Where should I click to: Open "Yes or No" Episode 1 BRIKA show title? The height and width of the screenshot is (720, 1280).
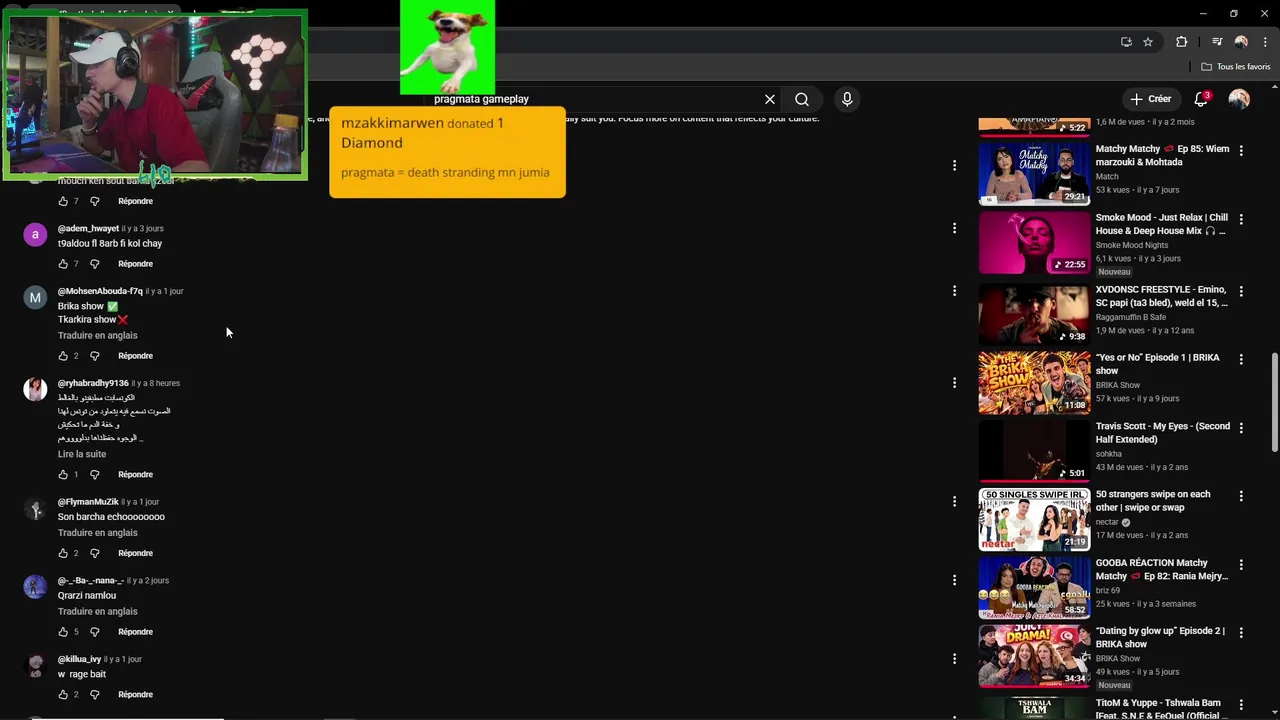[1157, 364]
